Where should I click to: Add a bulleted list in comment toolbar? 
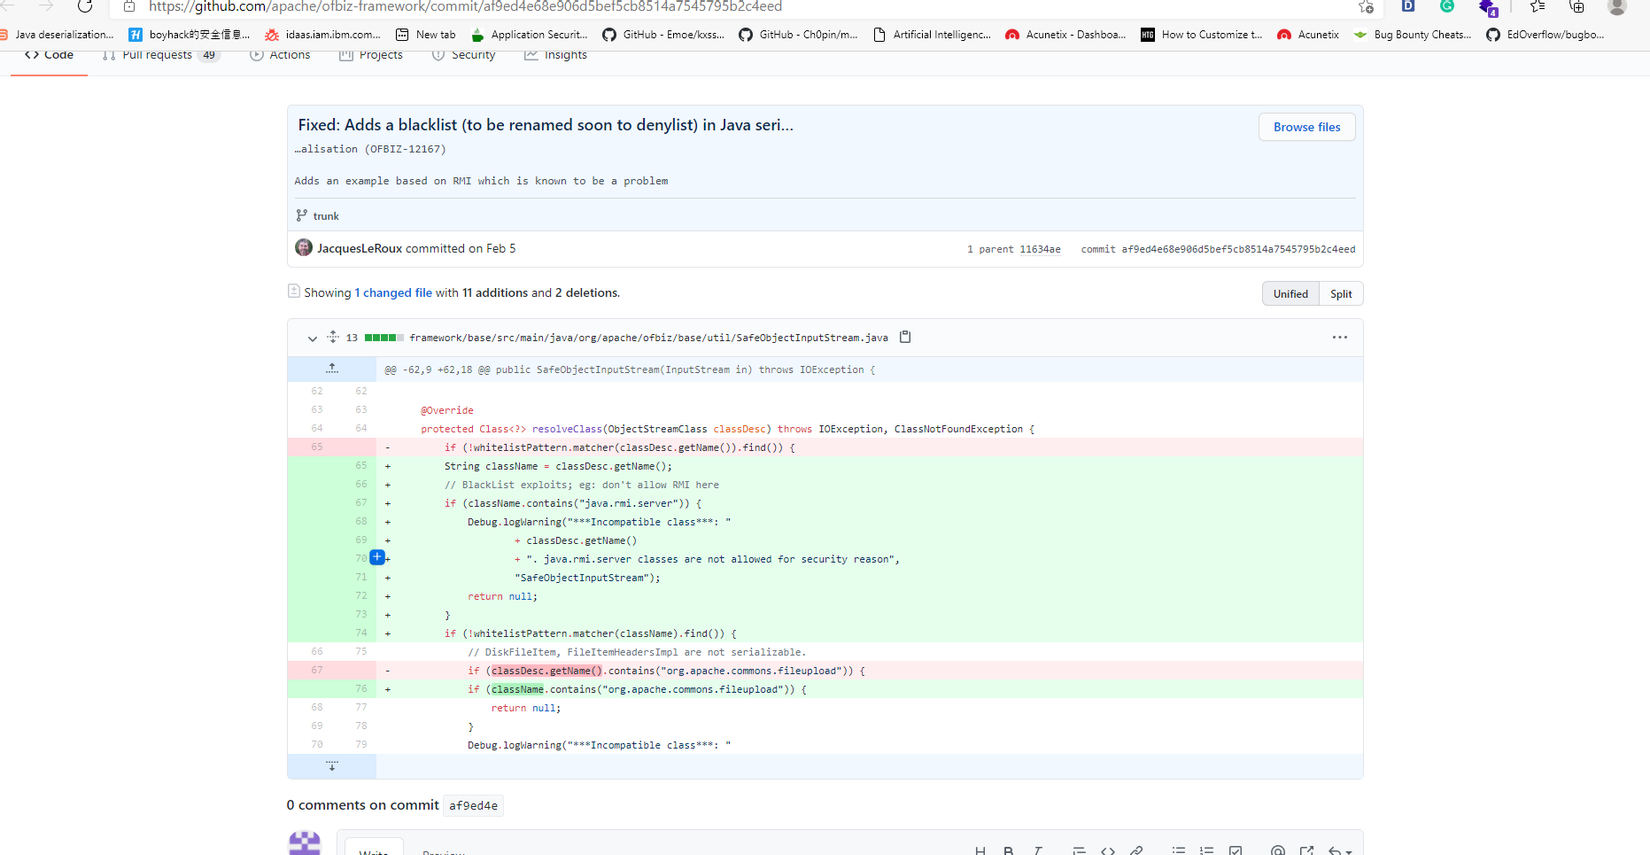coord(1179,851)
